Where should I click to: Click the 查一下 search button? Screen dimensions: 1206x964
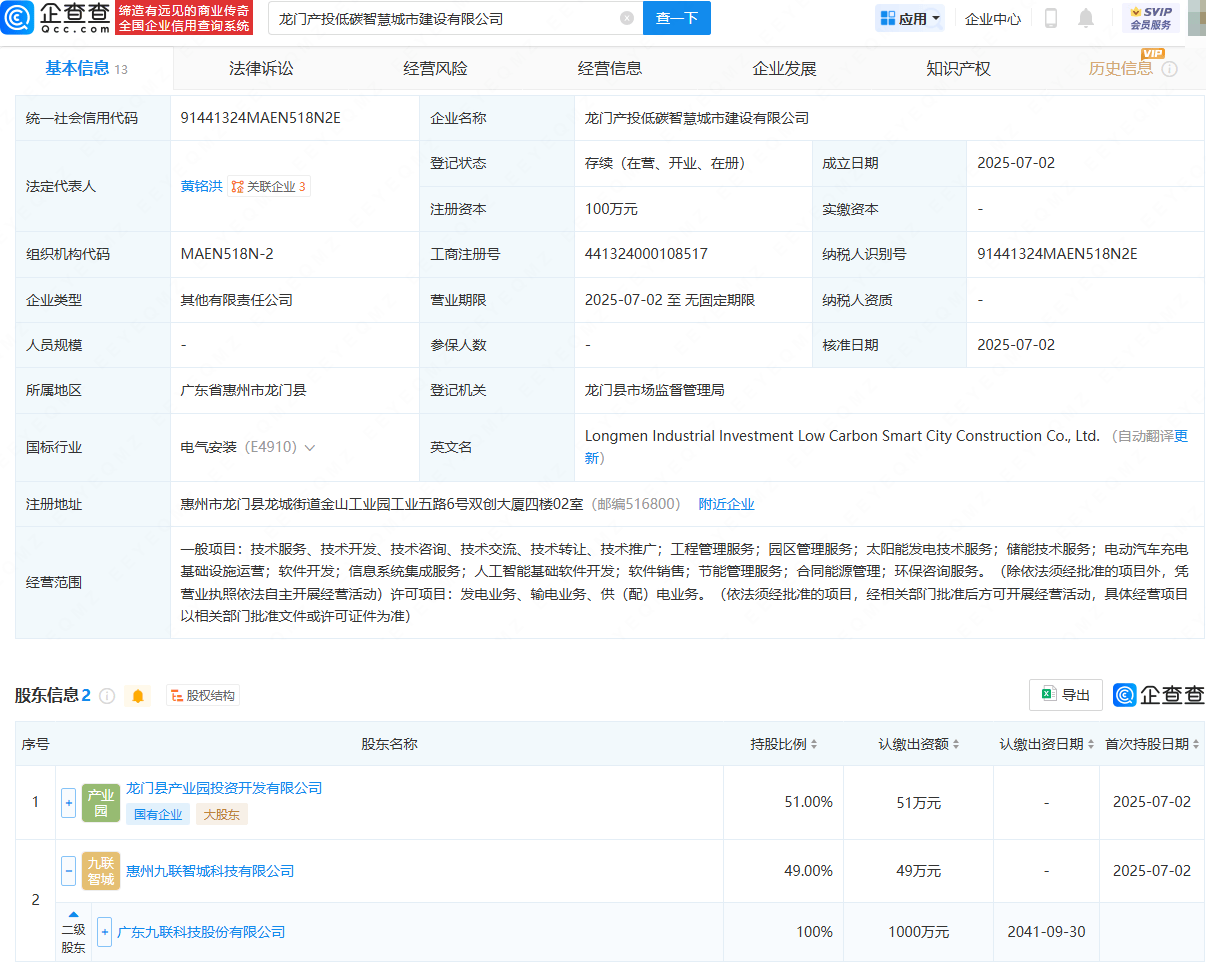(x=676, y=18)
